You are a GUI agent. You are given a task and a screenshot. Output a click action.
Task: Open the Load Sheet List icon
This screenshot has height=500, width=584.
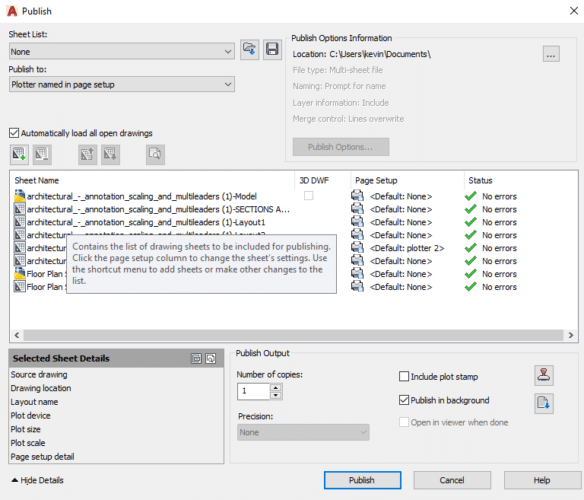tap(249, 50)
